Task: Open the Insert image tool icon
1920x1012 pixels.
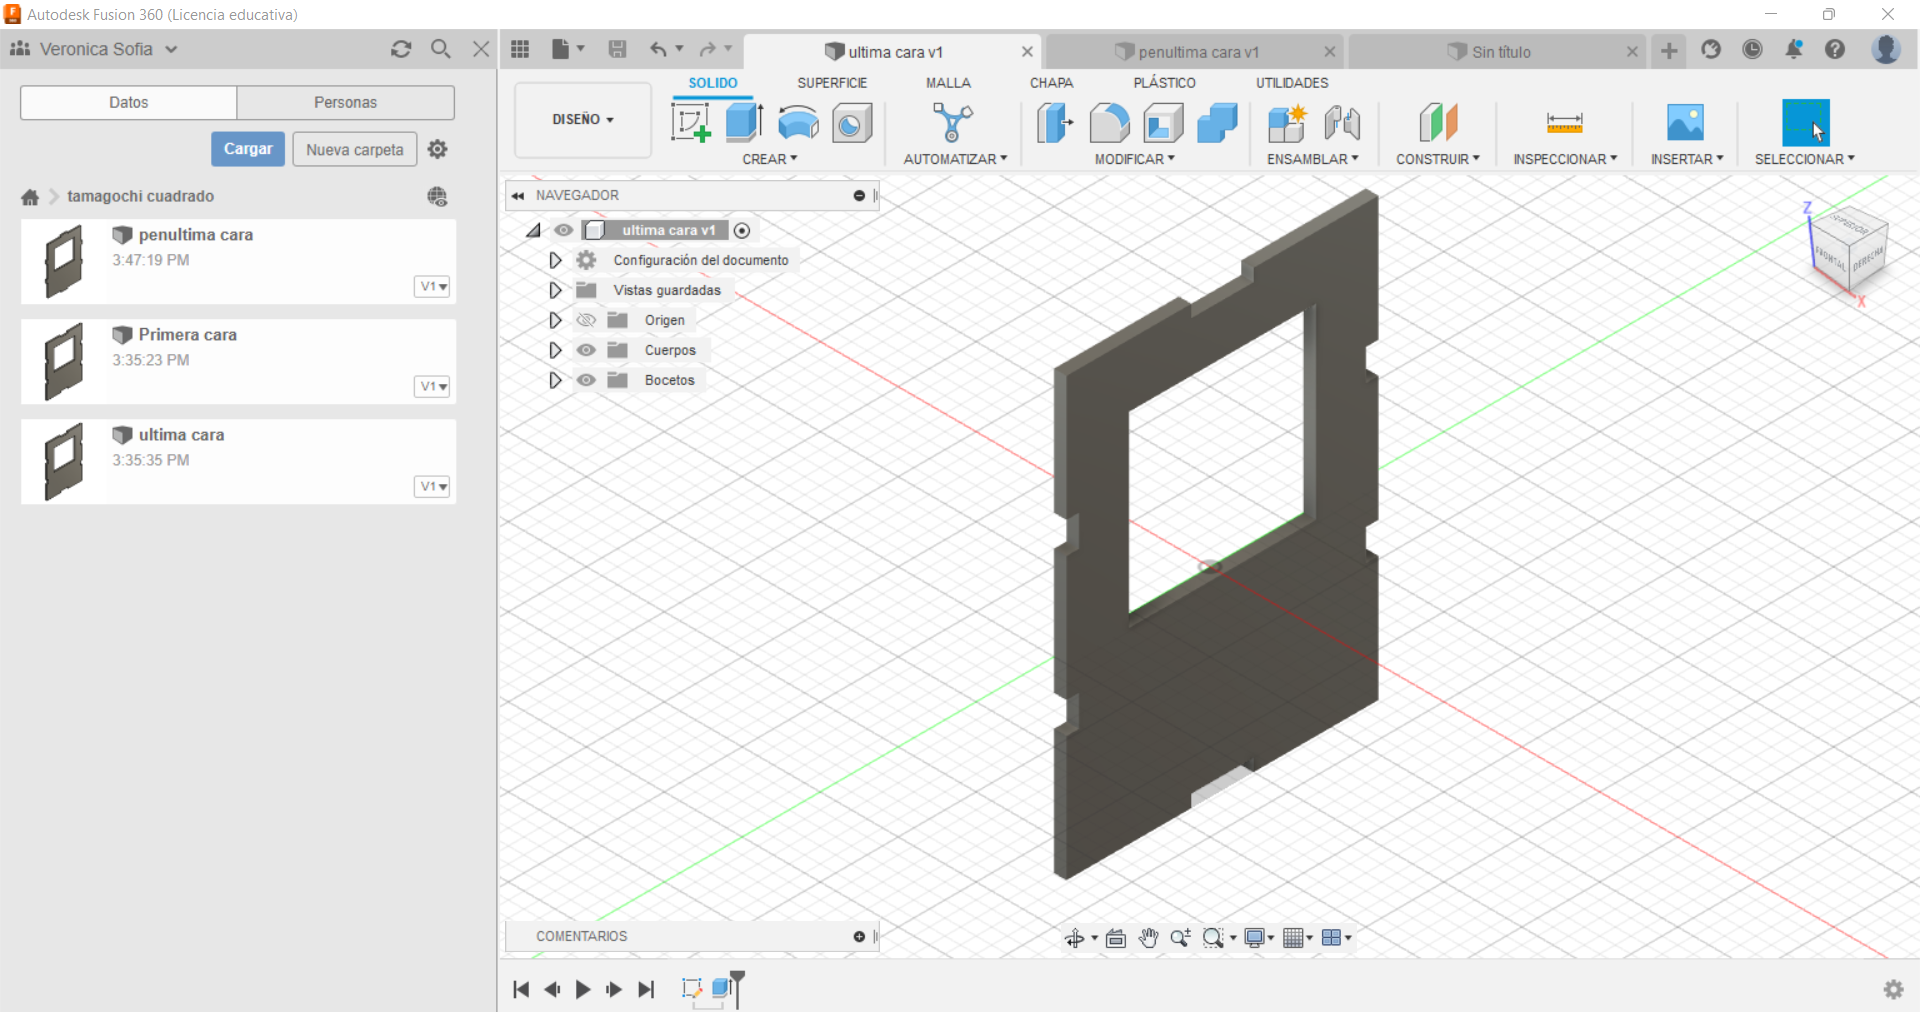Action: coord(1685,123)
